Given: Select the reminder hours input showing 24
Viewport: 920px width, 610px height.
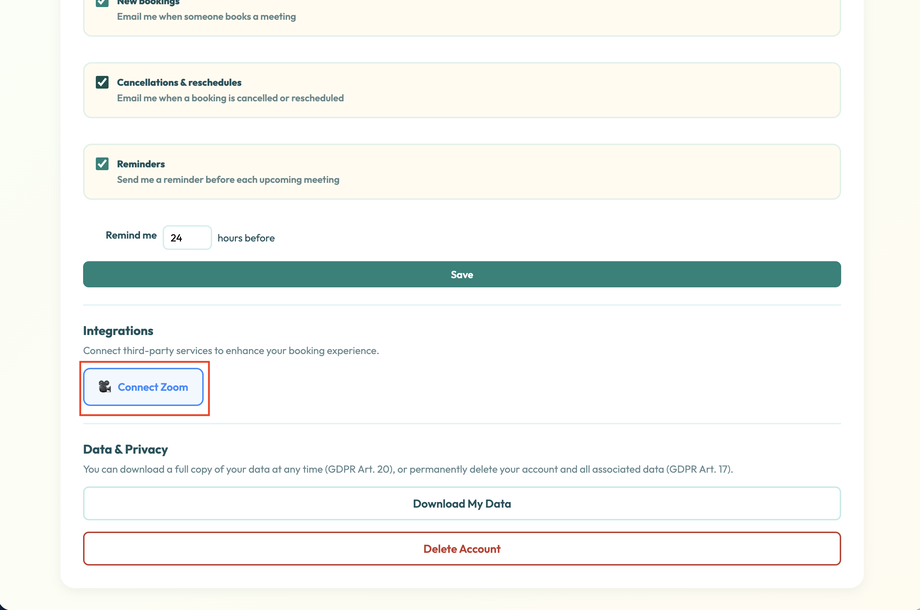Looking at the screenshot, I should click(187, 237).
